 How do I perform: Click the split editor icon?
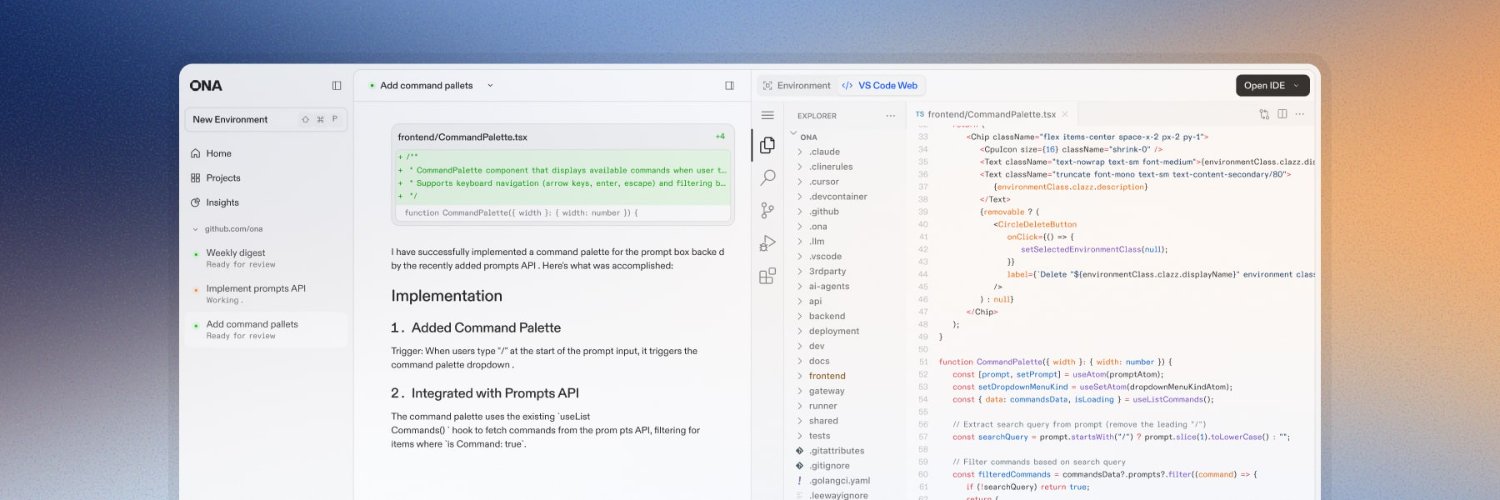1282,115
